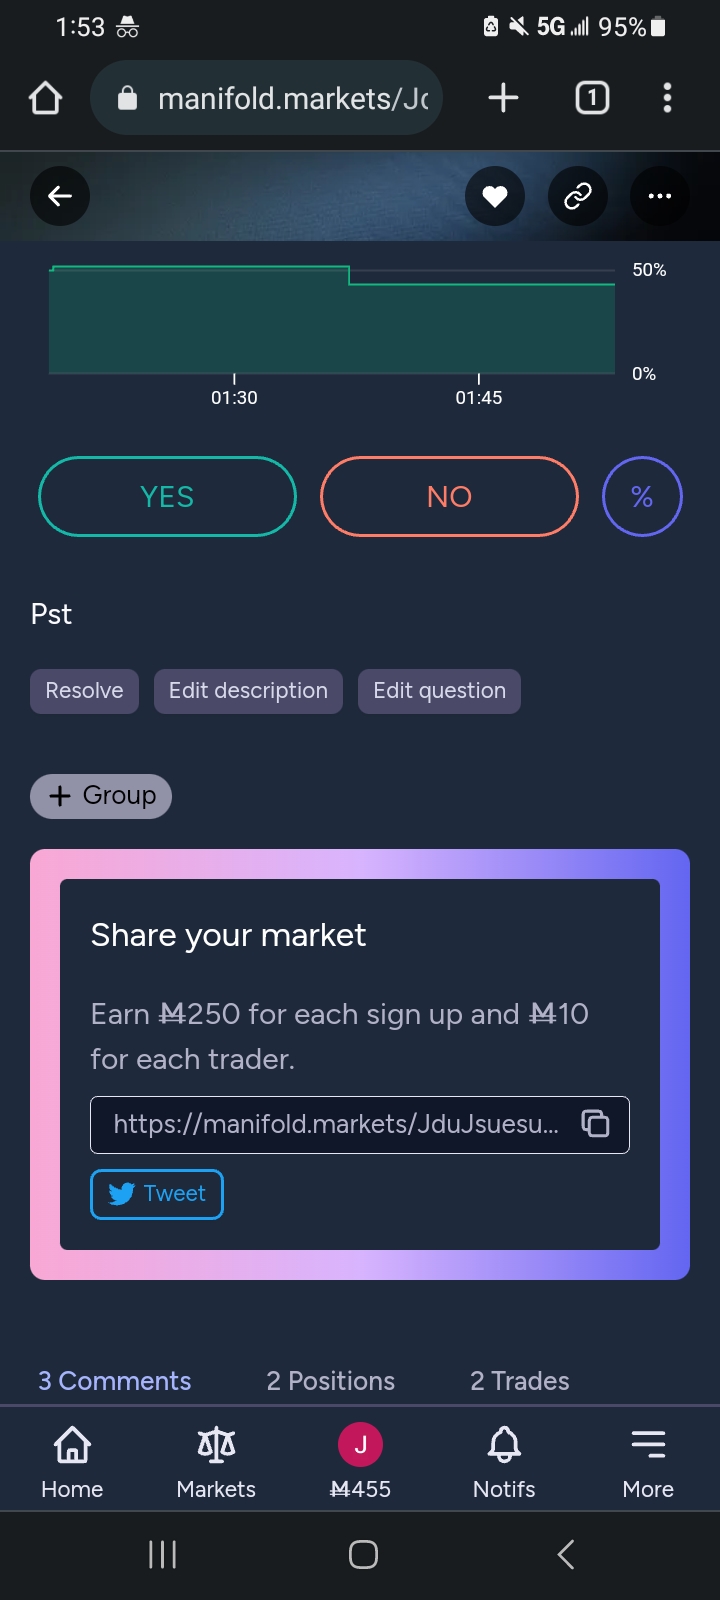
Task: Click Edit description
Action: click(248, 691)
